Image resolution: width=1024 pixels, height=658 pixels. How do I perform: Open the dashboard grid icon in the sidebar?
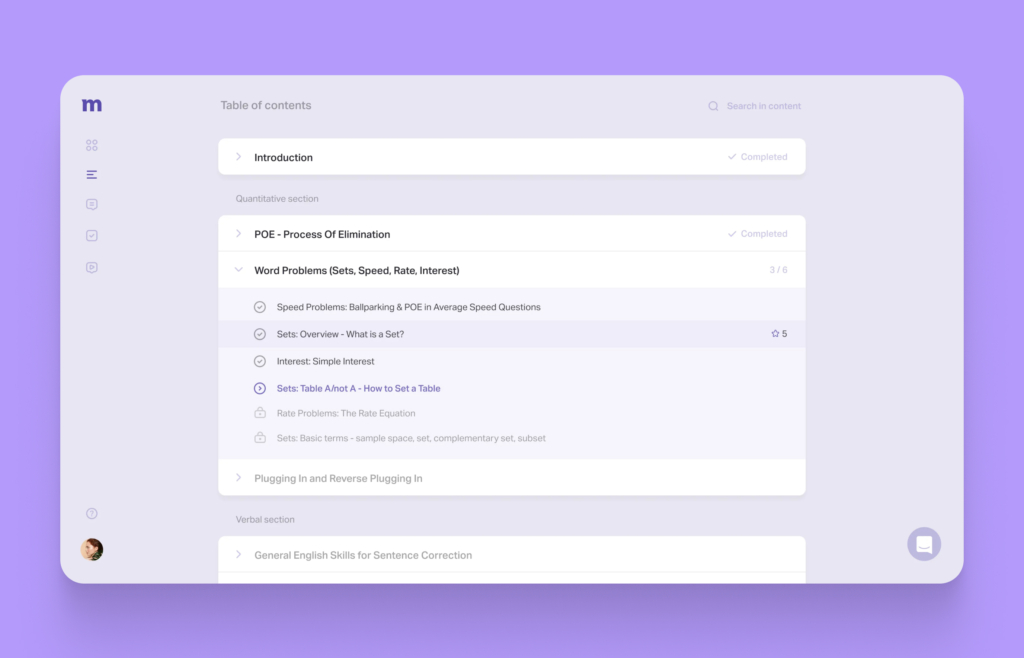92,145
